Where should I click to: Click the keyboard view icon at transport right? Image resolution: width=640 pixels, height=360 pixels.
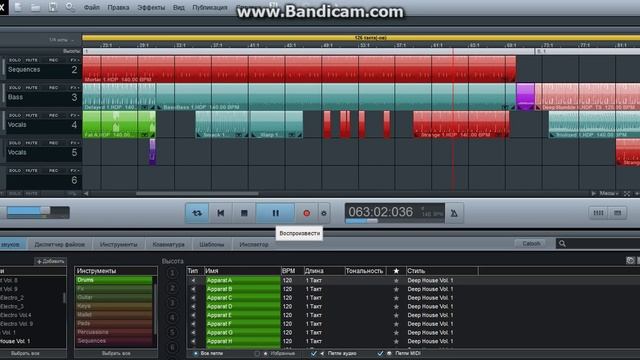(618, 213)
